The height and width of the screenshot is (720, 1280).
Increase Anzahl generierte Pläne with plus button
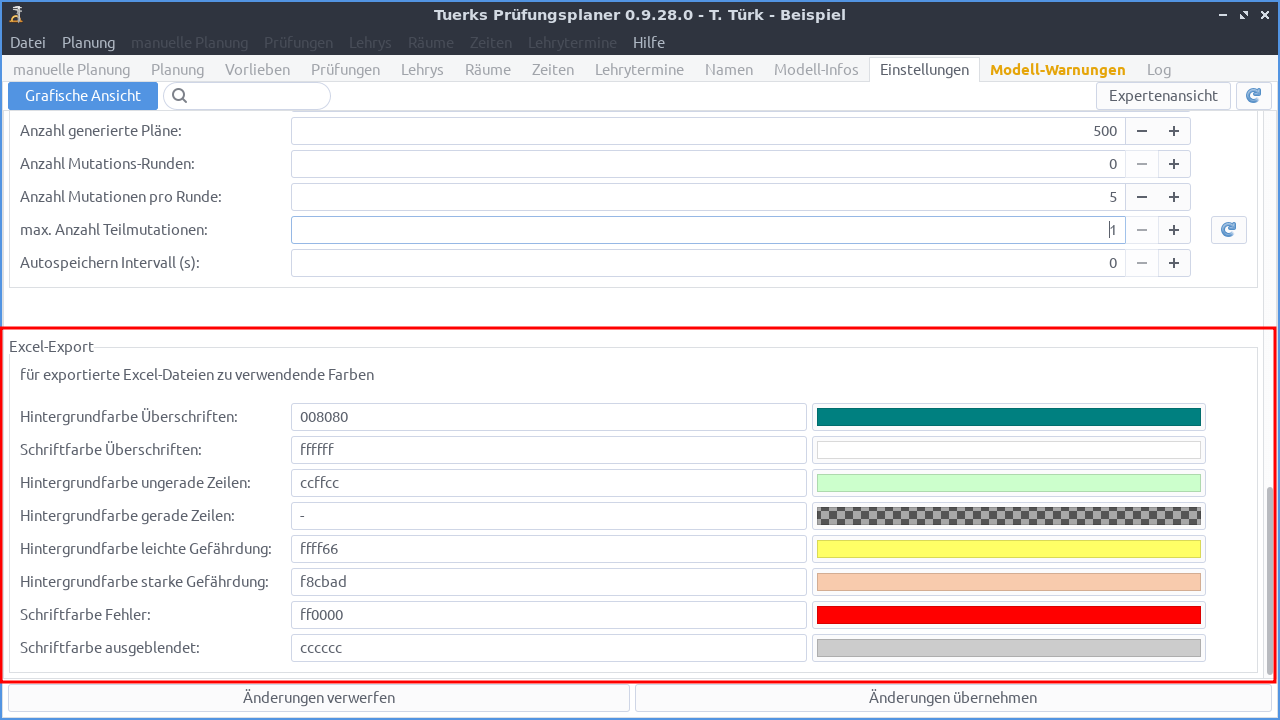[1173, 130]
